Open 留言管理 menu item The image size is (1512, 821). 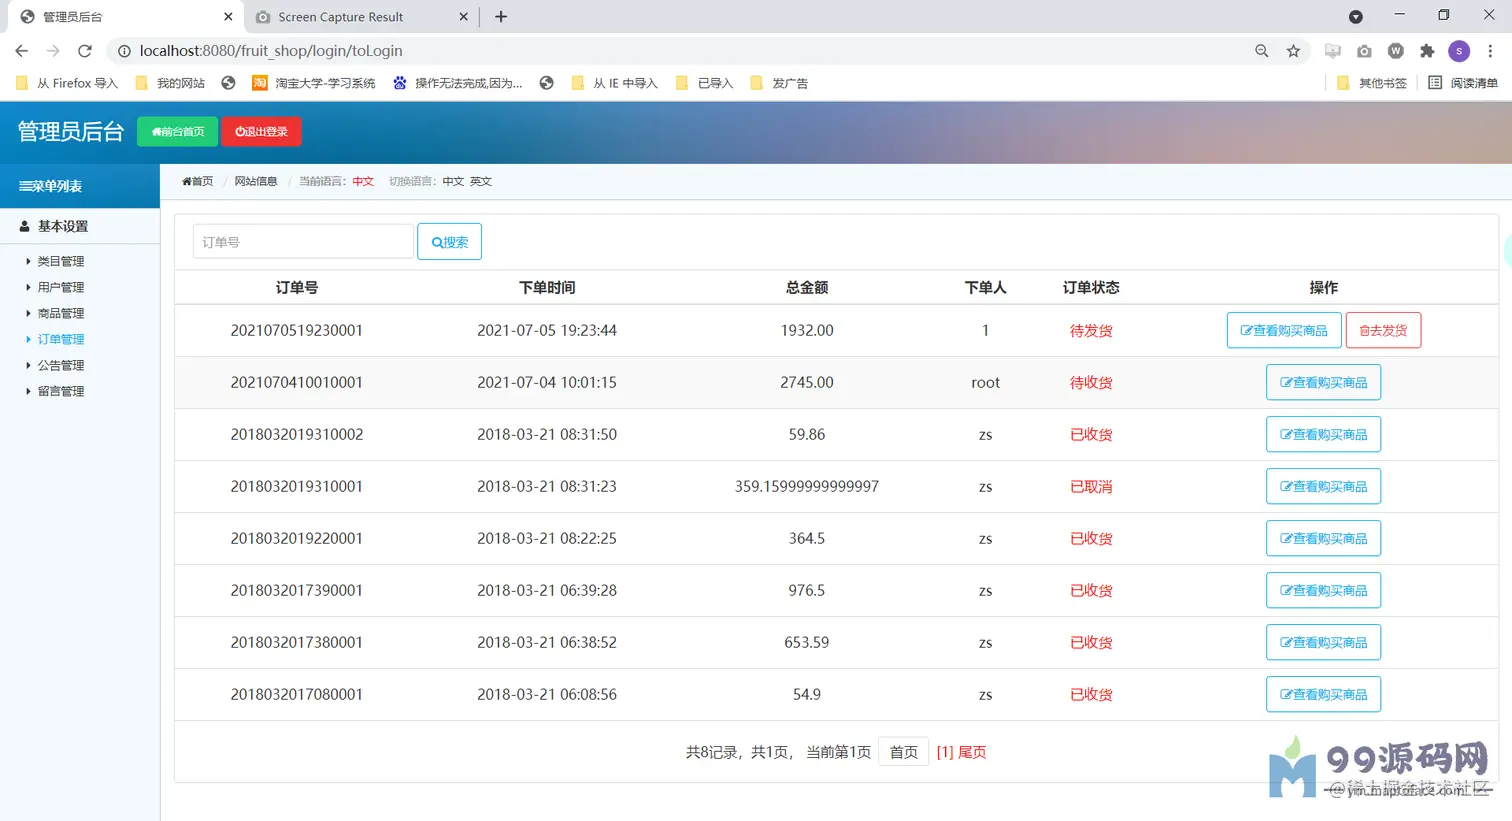pos(60,391)
